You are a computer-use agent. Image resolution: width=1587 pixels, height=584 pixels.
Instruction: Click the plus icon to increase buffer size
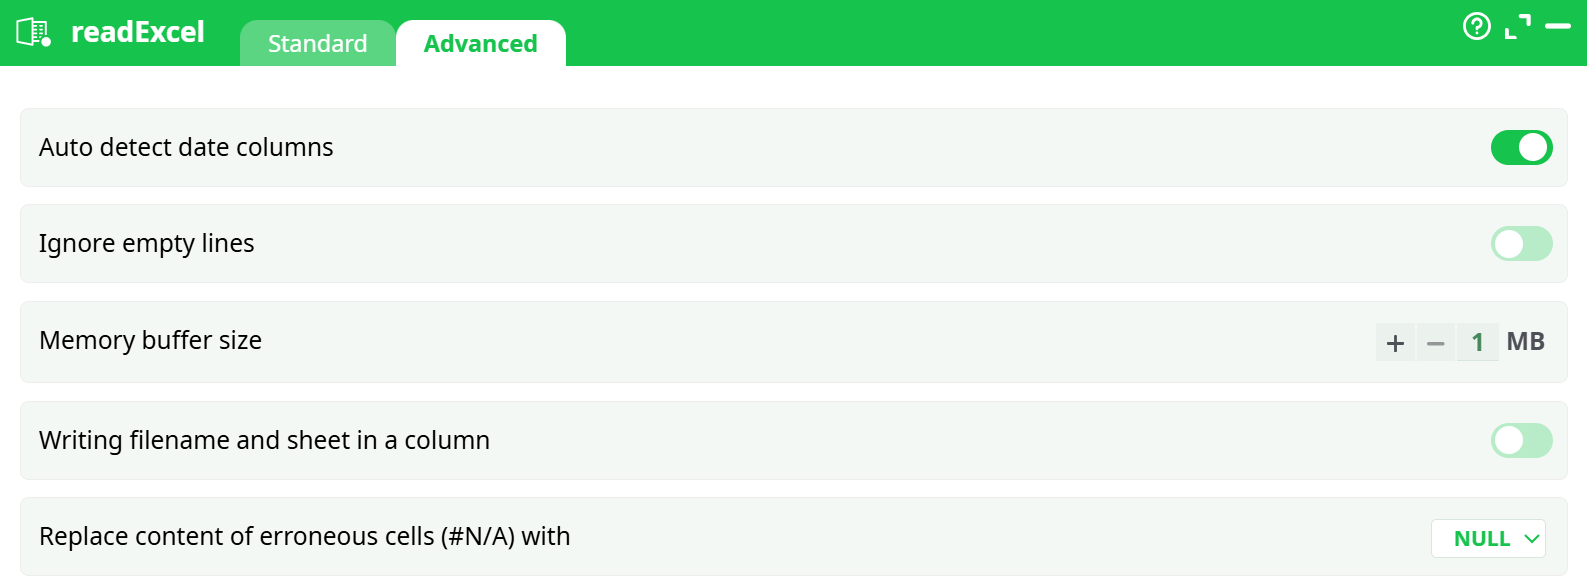pos(1394,341)
